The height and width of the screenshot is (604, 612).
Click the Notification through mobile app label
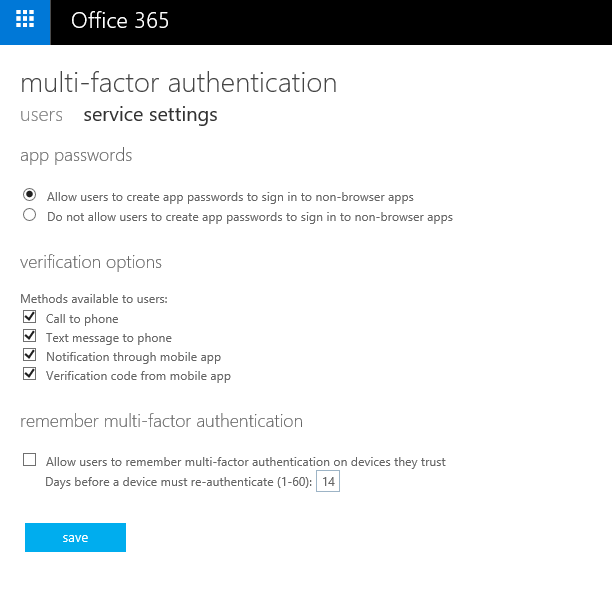[x=133, y=357]
